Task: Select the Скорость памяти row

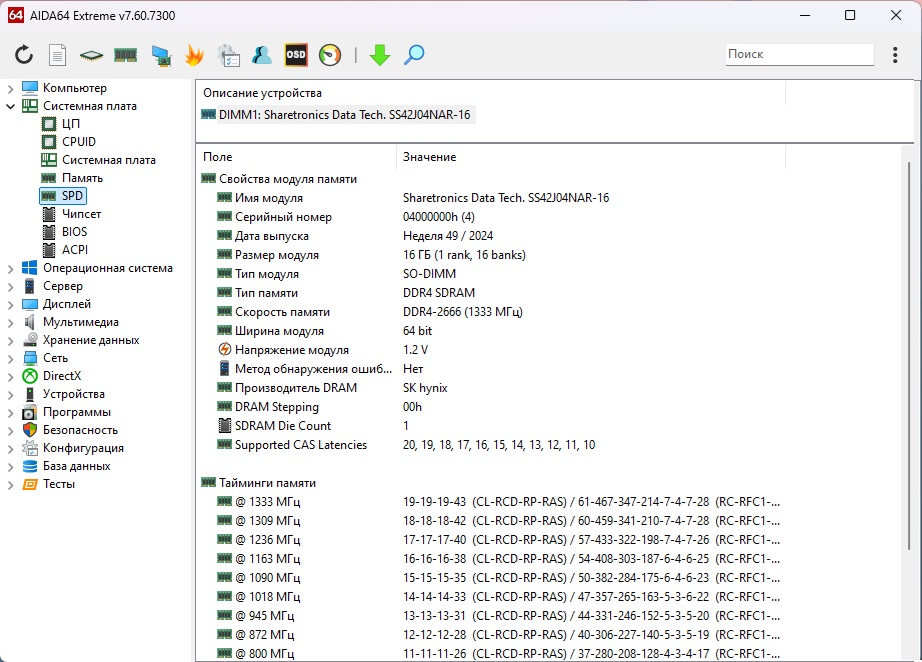Action: (x=499, y=312)
